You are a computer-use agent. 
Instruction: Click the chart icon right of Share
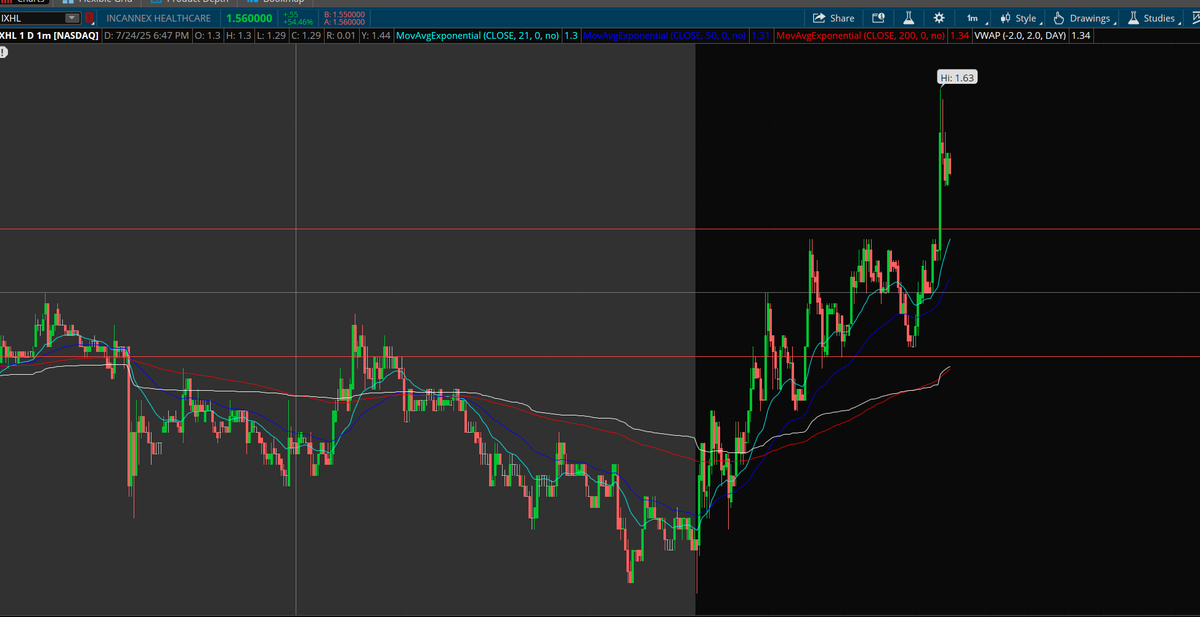point(878,18)
